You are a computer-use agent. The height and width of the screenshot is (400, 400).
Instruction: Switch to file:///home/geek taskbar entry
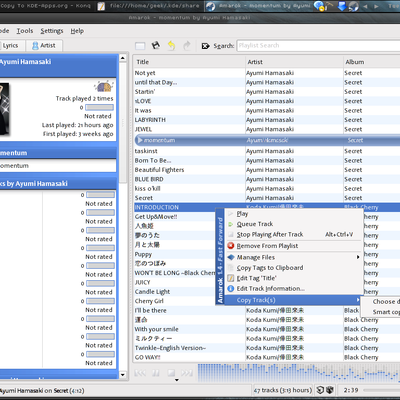coord(149,6)
